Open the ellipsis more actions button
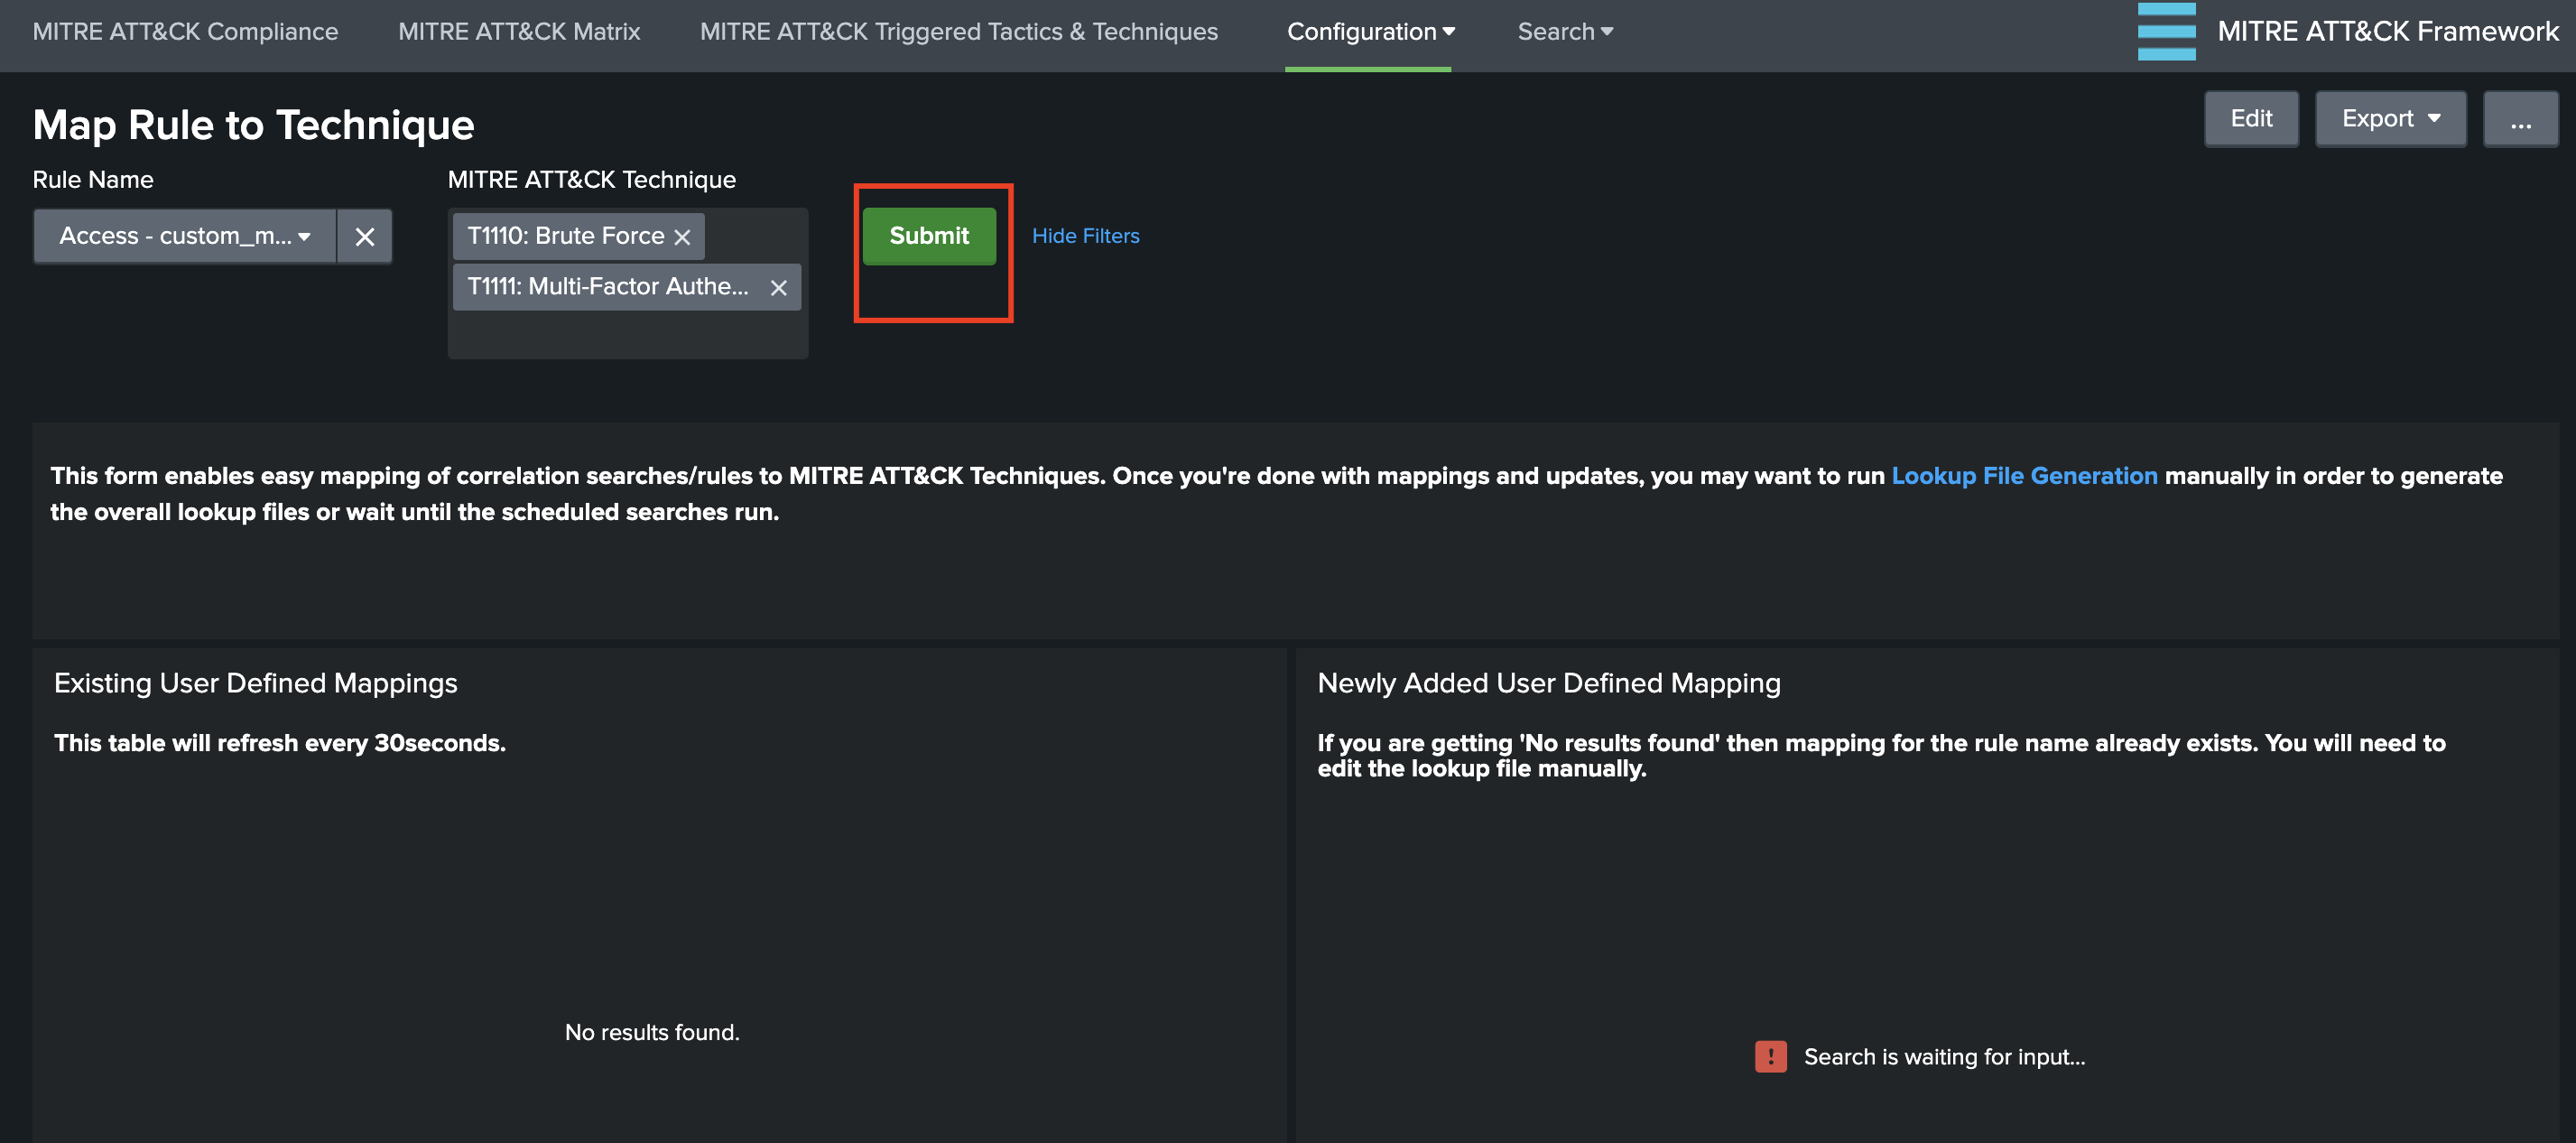The height and width of the screenshot is (1143, 2576). [x=2520, y=119]
